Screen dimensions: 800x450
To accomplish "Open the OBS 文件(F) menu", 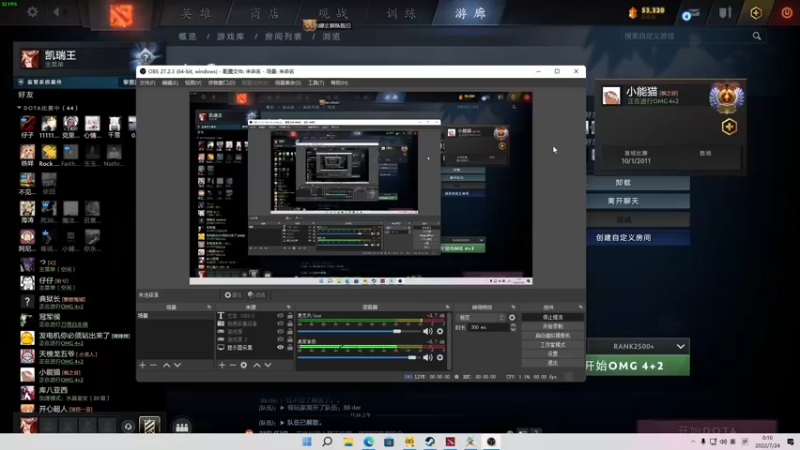I will (147, 83).
